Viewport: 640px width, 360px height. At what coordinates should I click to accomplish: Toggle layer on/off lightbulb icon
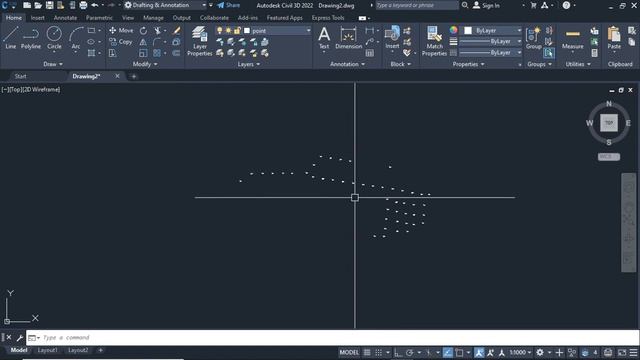[220, 31]
